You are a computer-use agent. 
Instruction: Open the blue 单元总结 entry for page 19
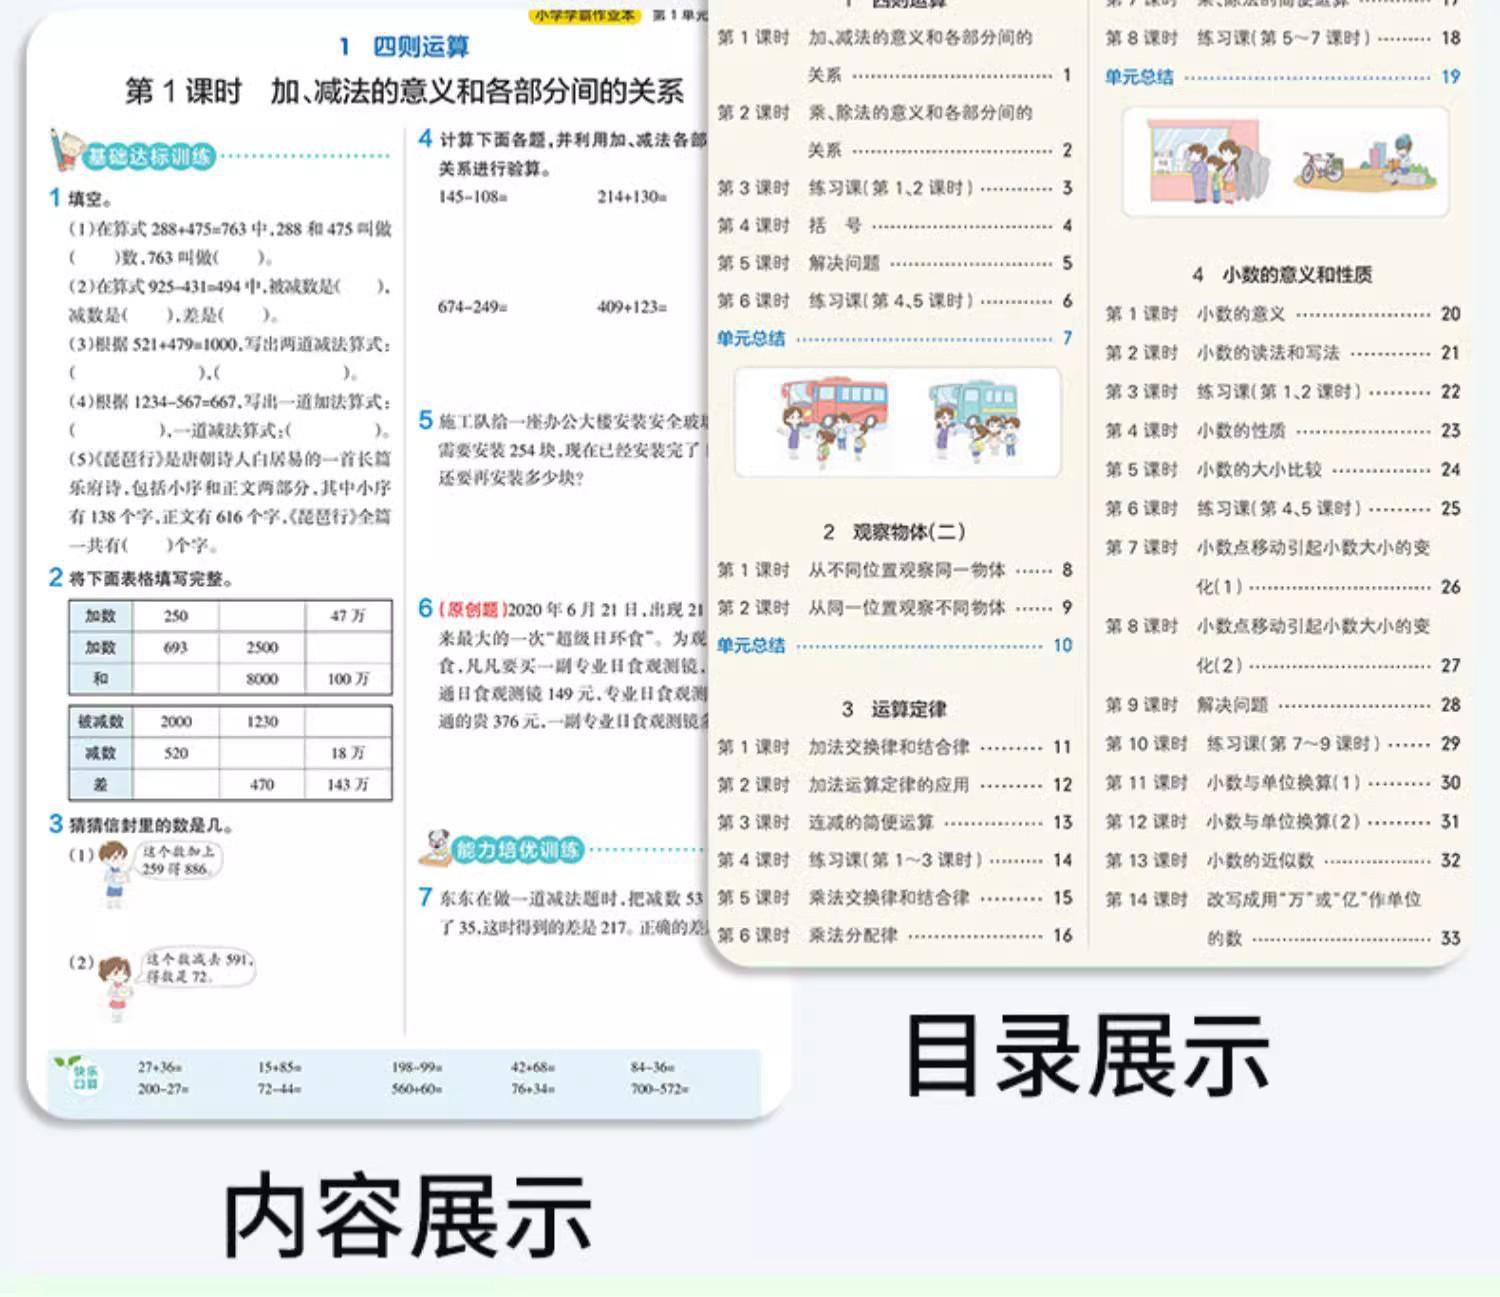[x=1140, y=77]
